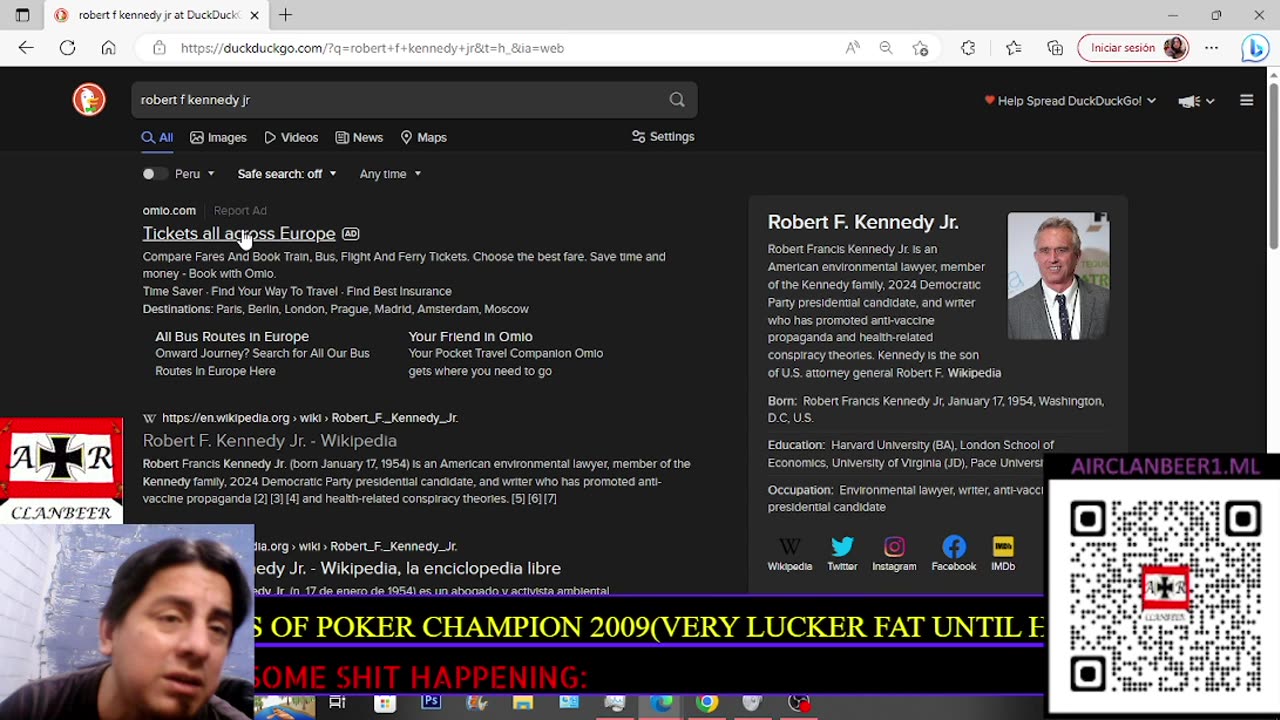Click Robert F. Kennedy Jr. portrait thumbnail
The image size is (1280, 720).
(1058, 276)
